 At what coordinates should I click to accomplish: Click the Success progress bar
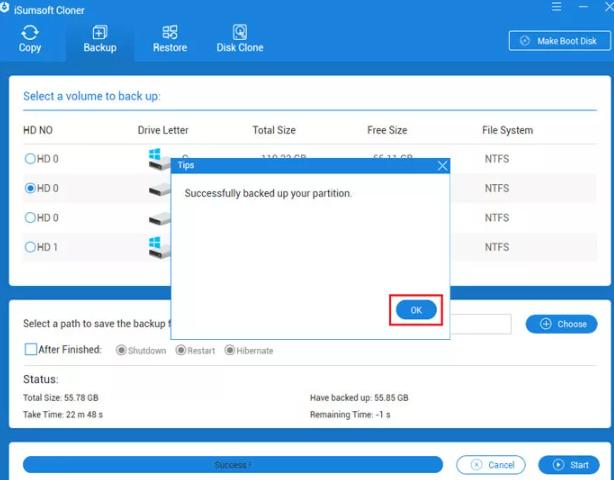click(x=233, y=465)
